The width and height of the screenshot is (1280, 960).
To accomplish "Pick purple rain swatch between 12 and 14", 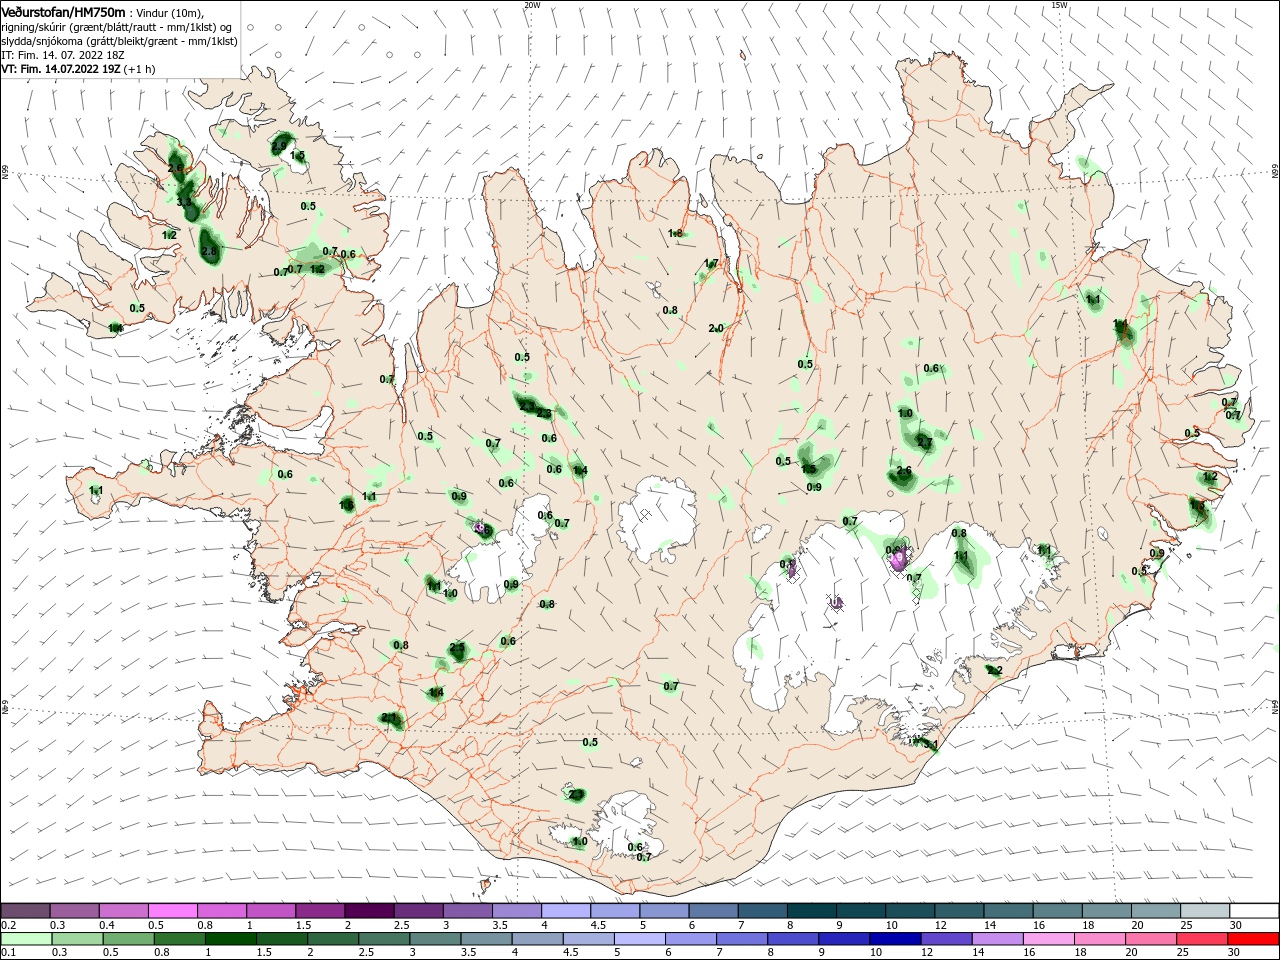I will pos(945,939).
